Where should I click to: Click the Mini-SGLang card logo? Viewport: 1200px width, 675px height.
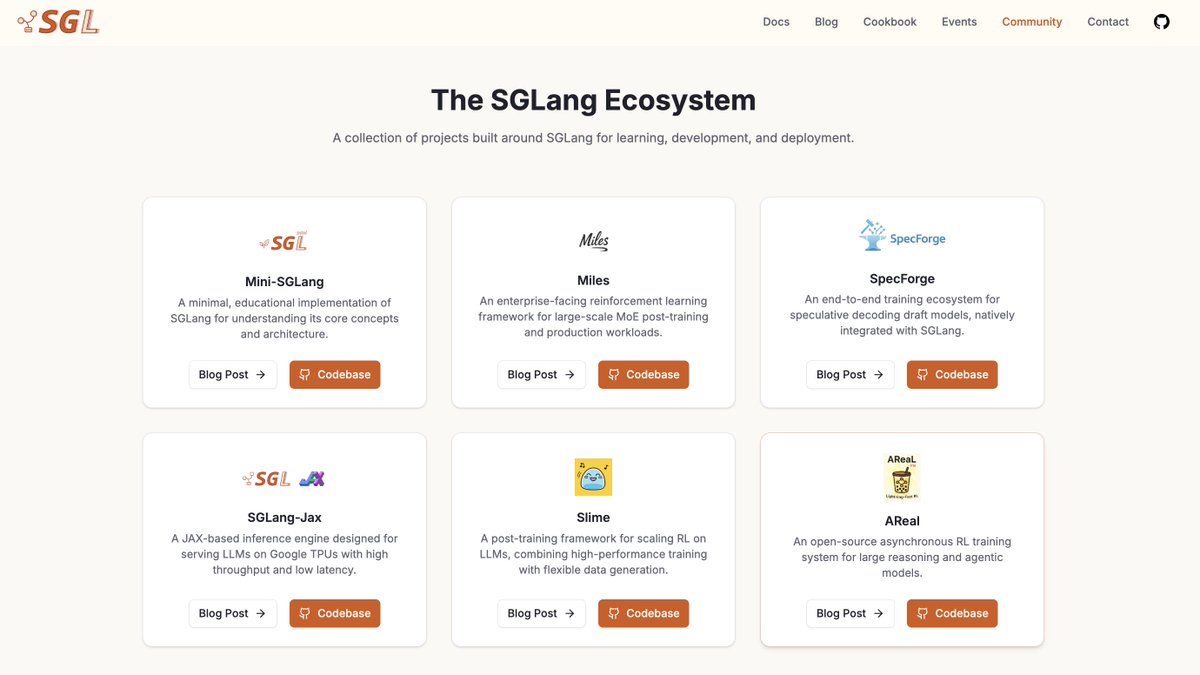pyautogui.click(x=284, y=241)
